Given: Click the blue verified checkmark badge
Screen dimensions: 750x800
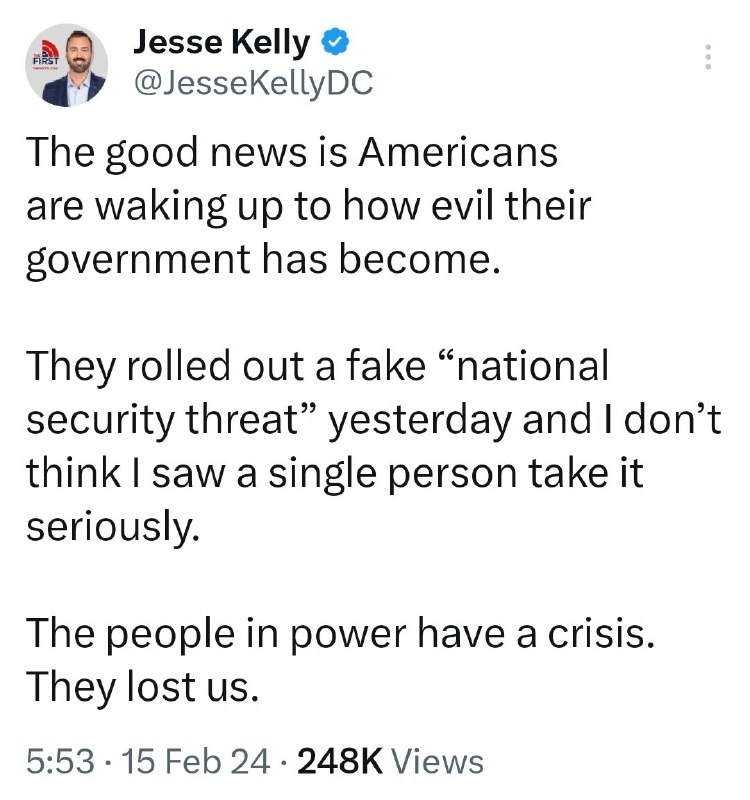Looking at the screenshot, I should coord(335,43).
